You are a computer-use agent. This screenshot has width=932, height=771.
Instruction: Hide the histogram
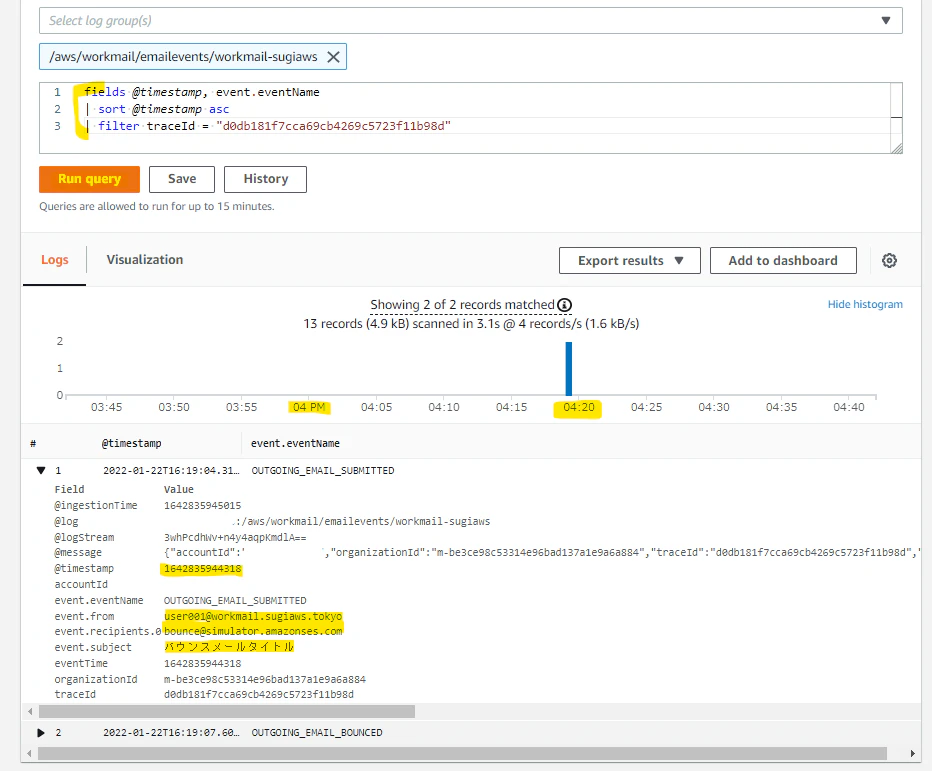865,304
